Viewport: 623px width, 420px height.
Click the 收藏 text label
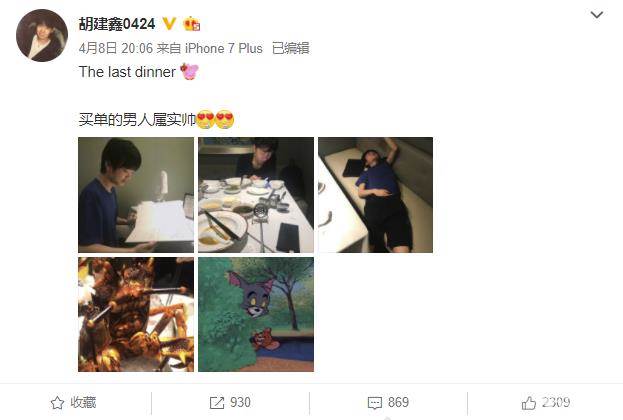pos(83,403)
